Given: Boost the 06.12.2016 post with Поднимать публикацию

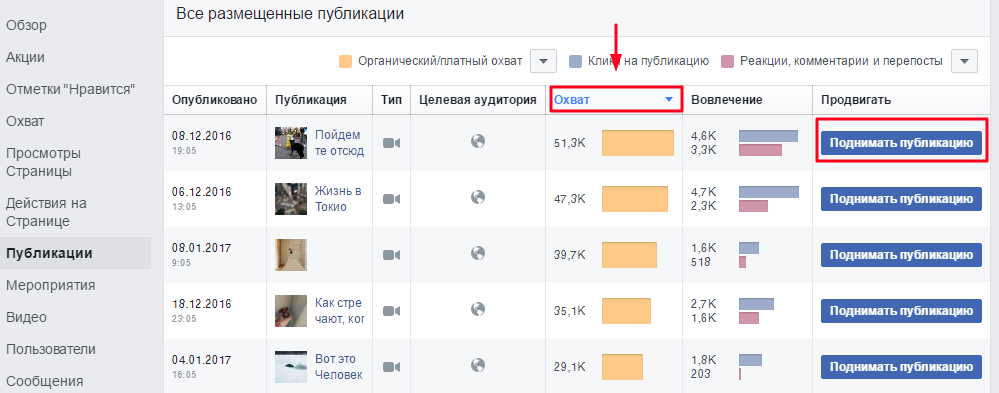Looking at the screenshot, I should 901,199.
